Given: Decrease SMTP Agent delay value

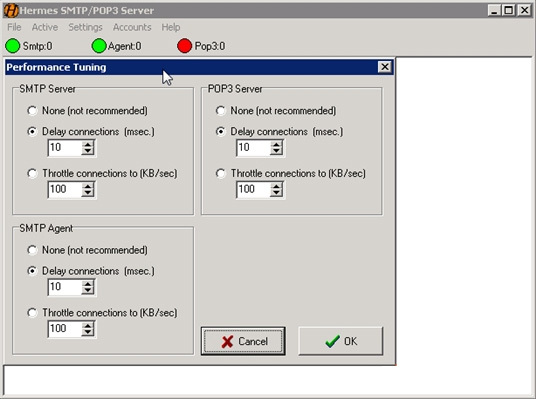Looking at the screenshot, I should [x=88, y=290].
